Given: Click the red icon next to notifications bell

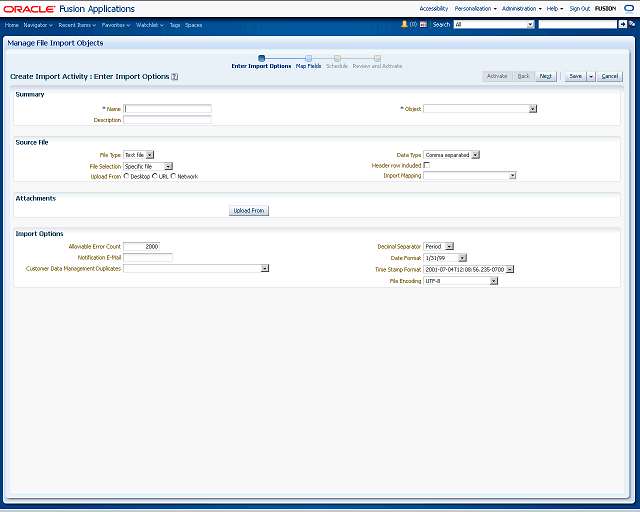Looking at the screenshot, I should click(x=424, y=24).
